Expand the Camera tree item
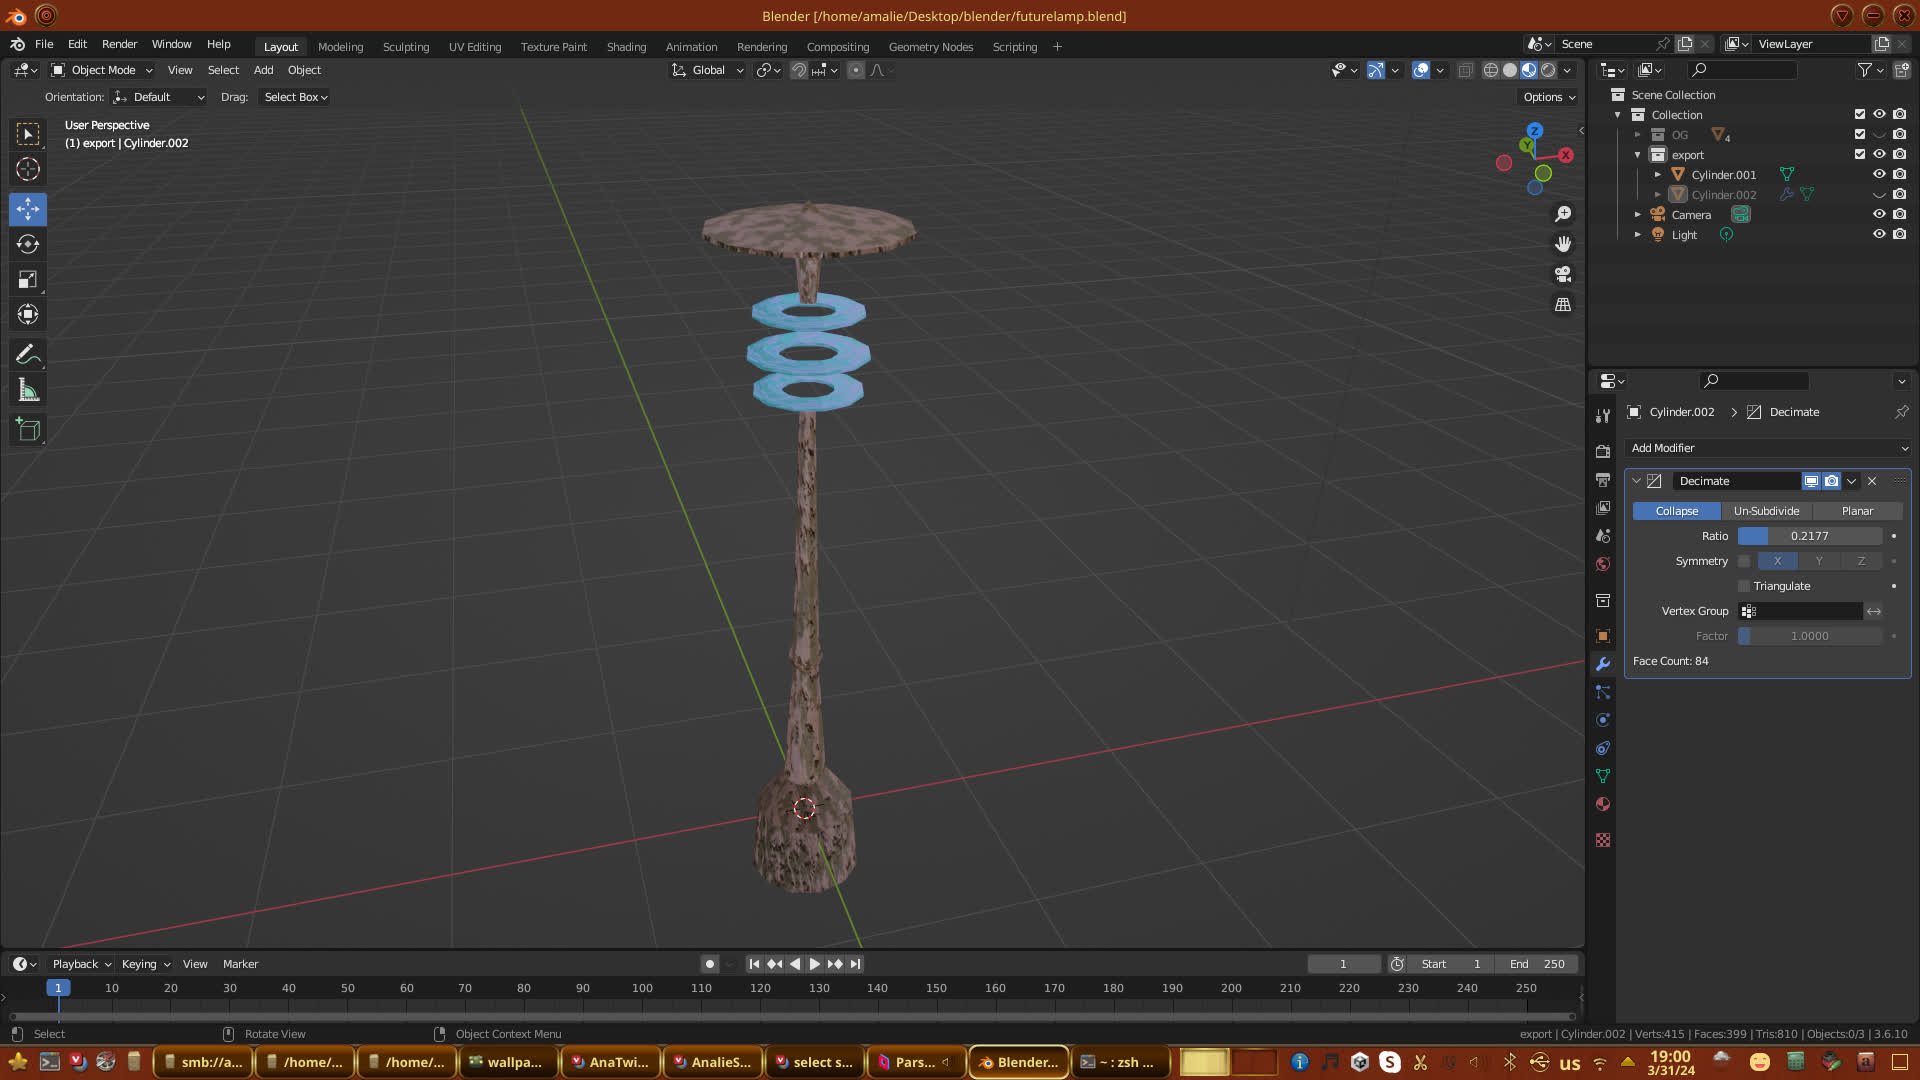The width and height of the screenshot is (1920, 1080). (x=1637, y=215)
